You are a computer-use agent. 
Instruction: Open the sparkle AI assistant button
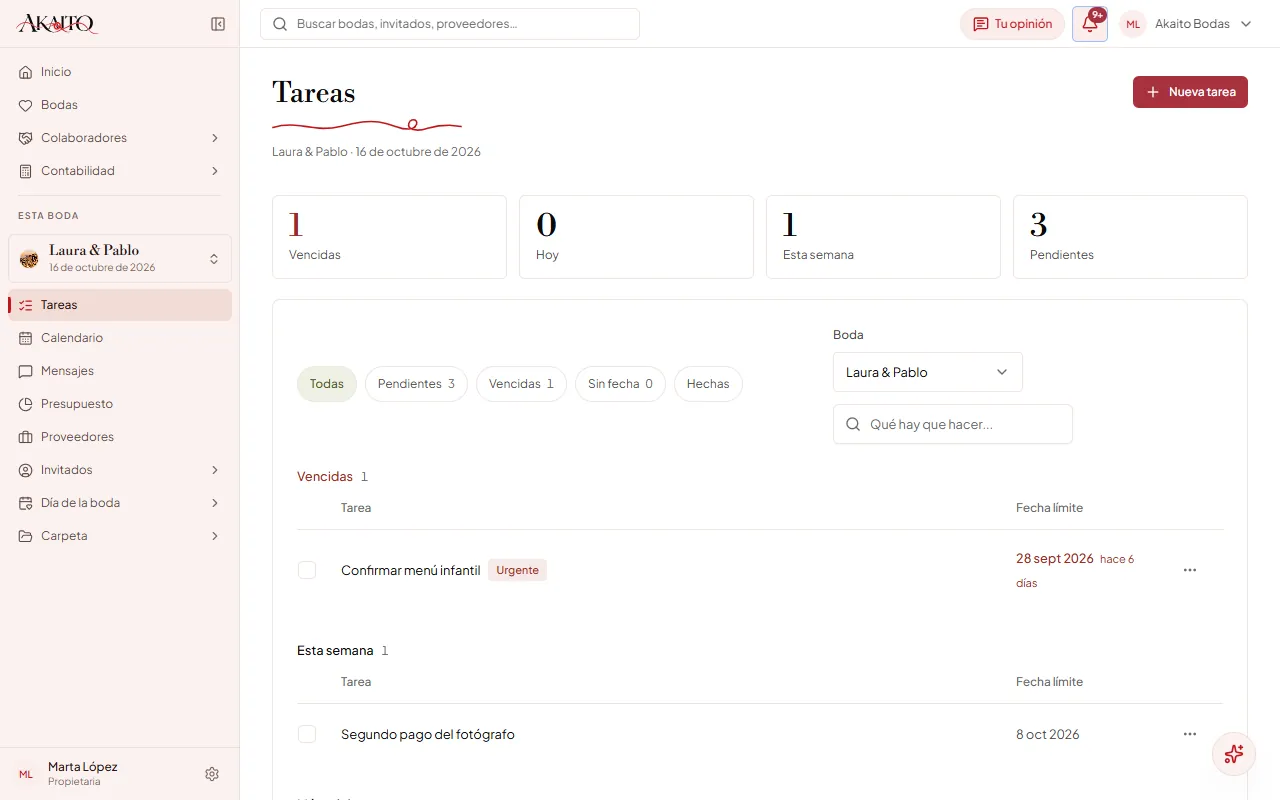click(x=1234, y=754)
